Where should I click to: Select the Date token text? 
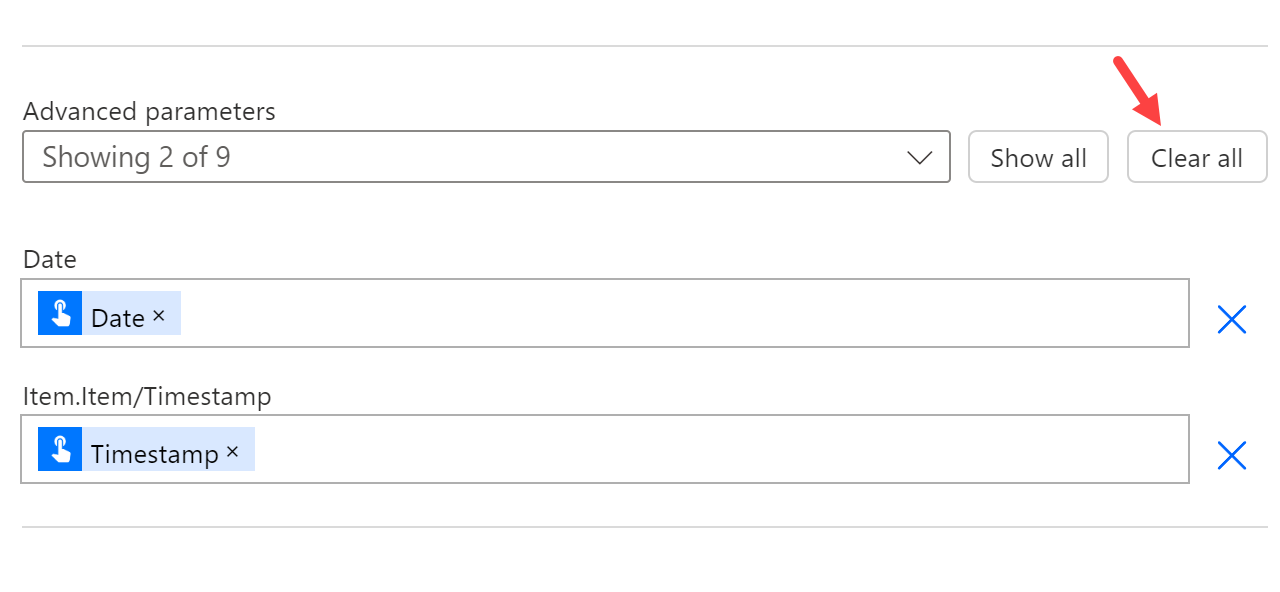[118, 318]
